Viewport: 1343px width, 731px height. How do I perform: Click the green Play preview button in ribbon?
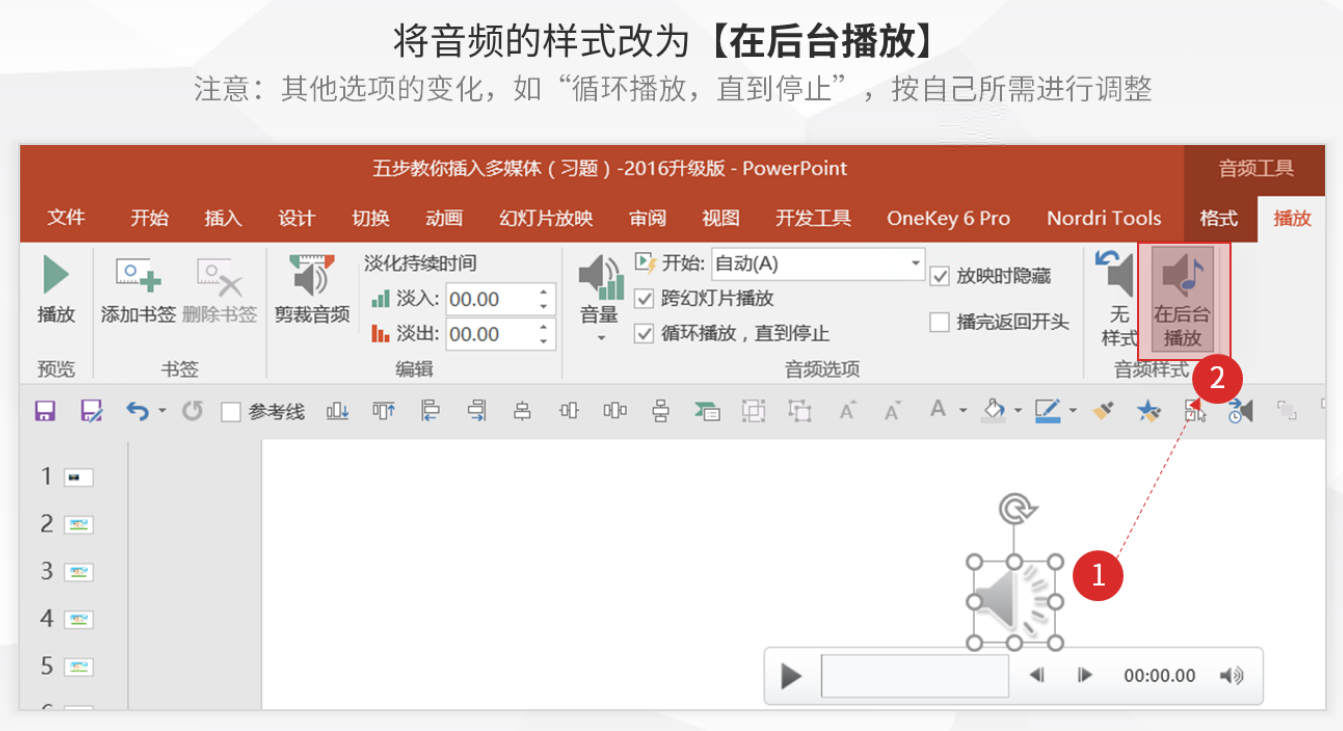coord(56,276)
